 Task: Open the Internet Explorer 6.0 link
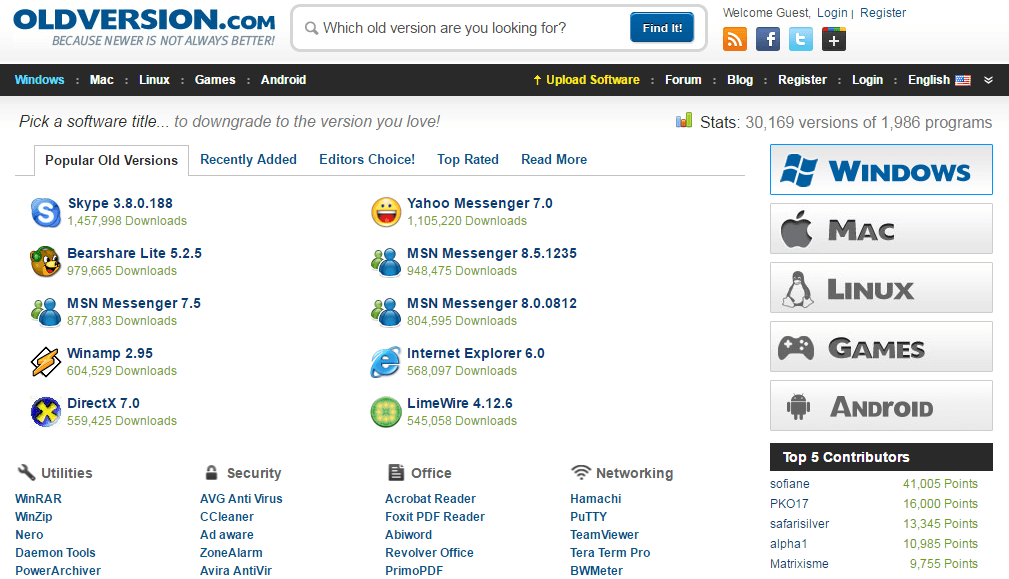(x=476, y=353)
